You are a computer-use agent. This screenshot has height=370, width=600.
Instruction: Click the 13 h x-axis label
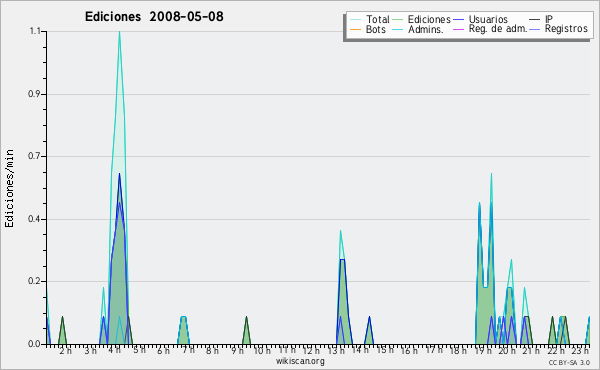(336, 350)
